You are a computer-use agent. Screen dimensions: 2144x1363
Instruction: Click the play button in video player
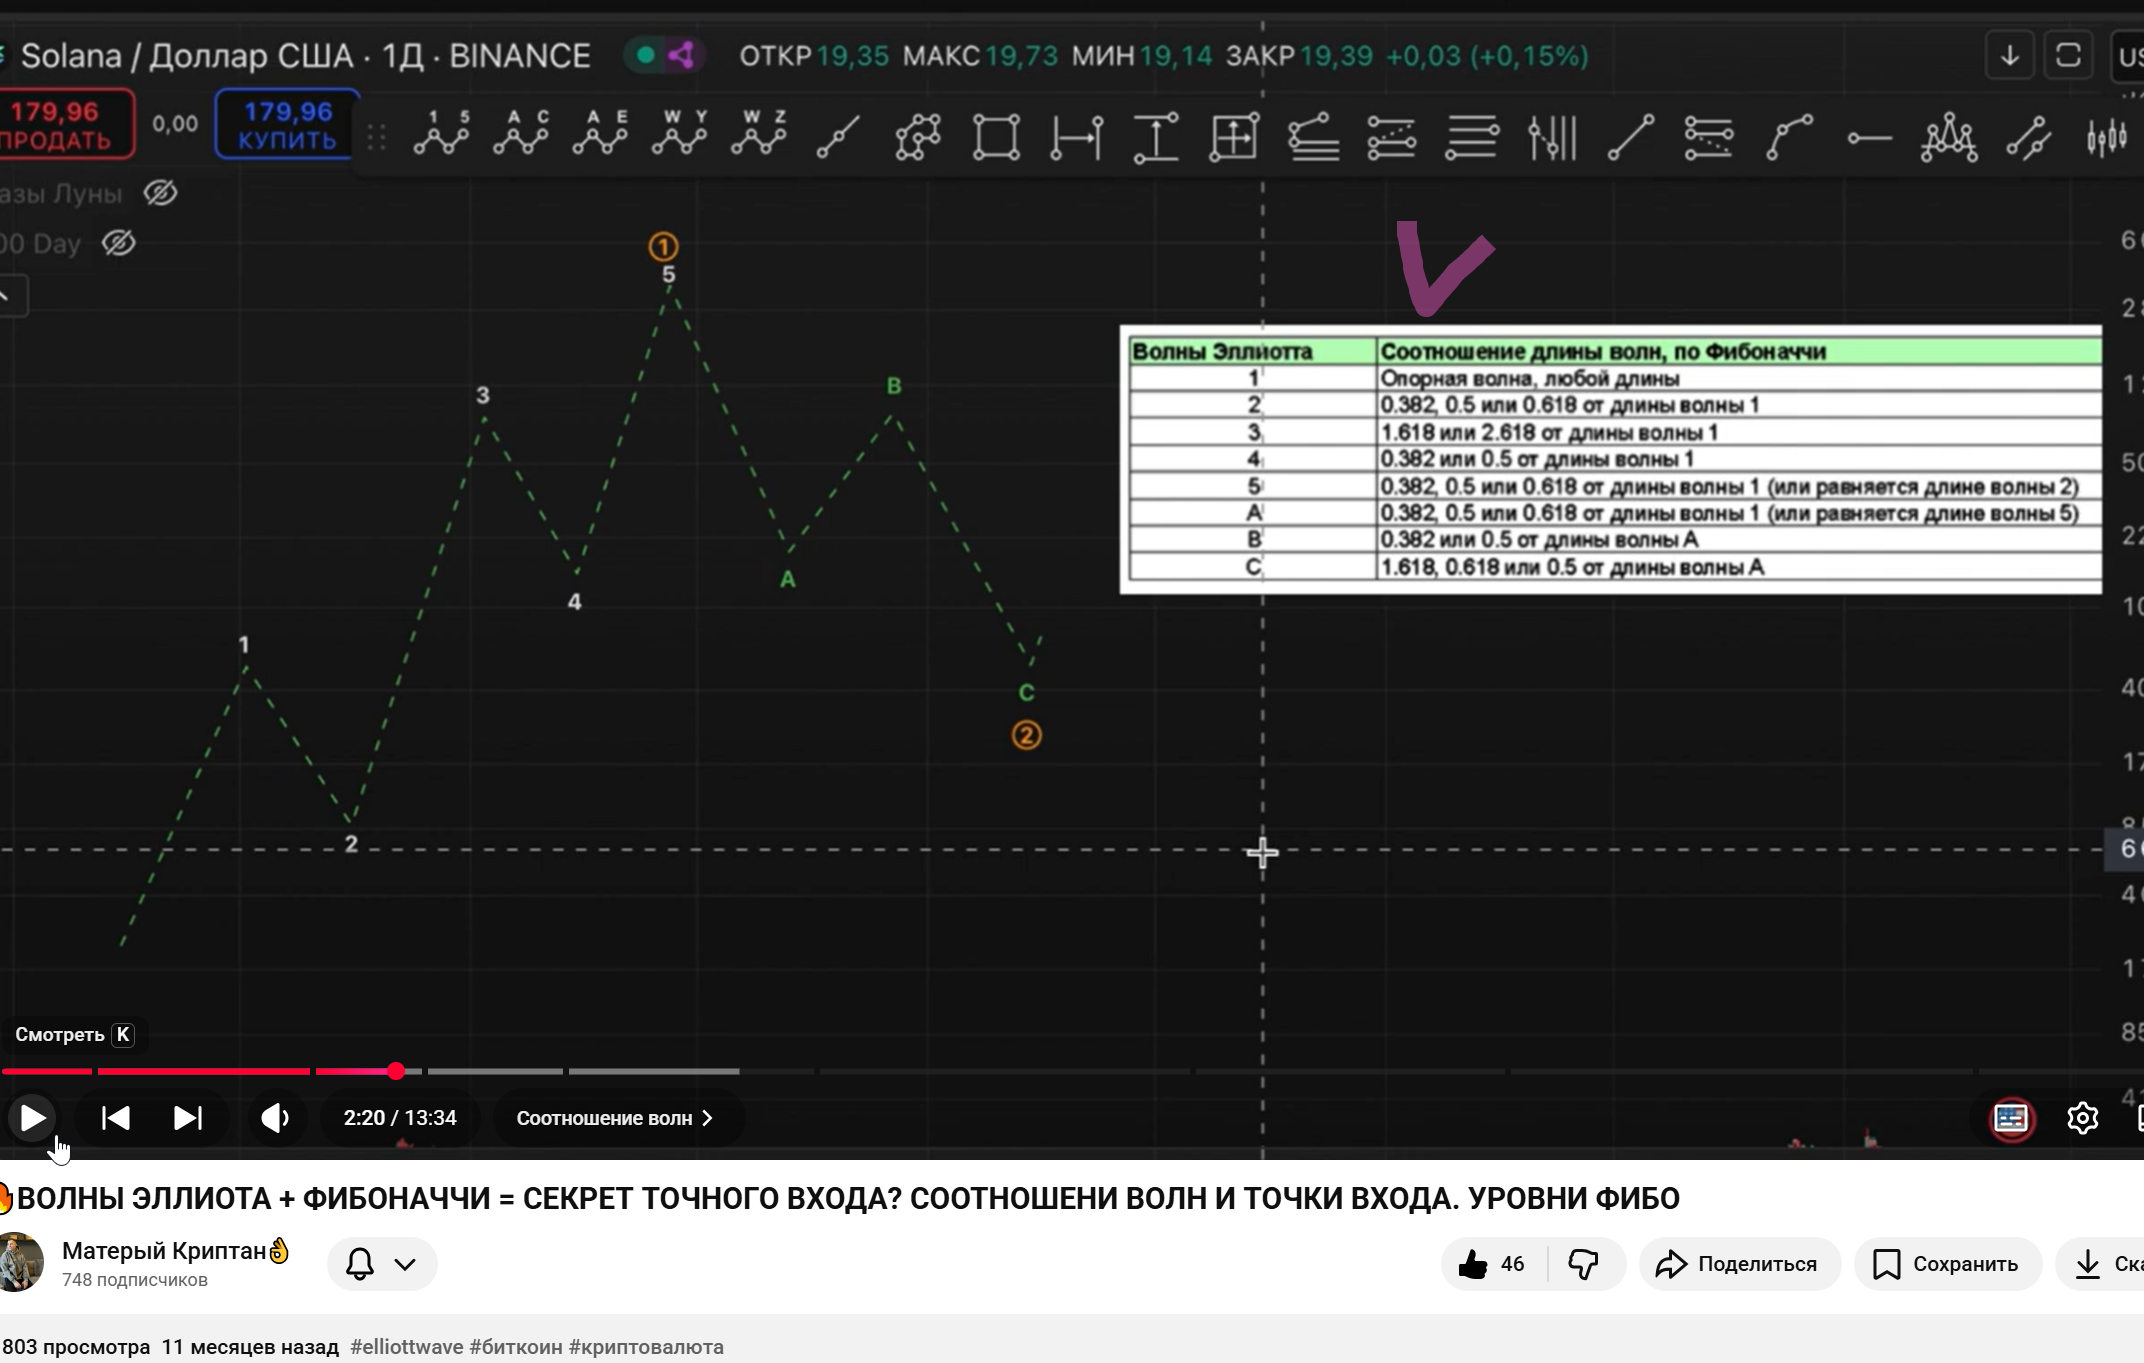pyautogui.click(x=32, y=1118)
